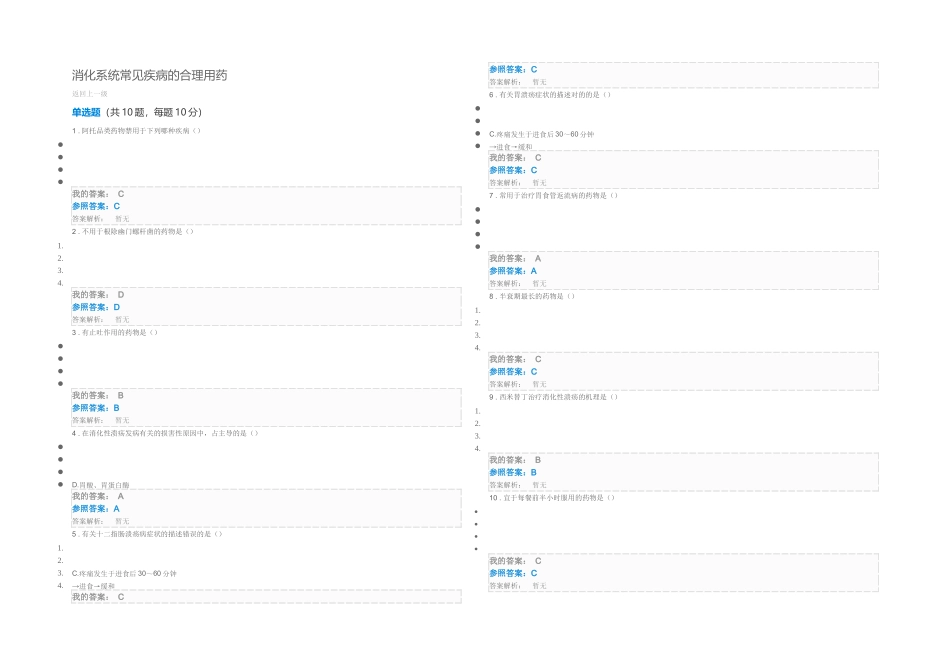Screen dimensions: 950x672
Task: Click 答案解析 暂无 for question 5
Action: (x=518, y=82)
